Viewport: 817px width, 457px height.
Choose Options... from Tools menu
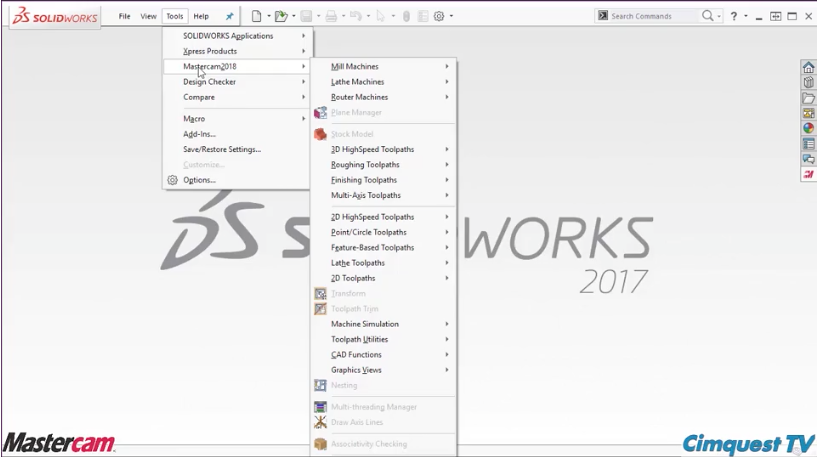point(238,180)
